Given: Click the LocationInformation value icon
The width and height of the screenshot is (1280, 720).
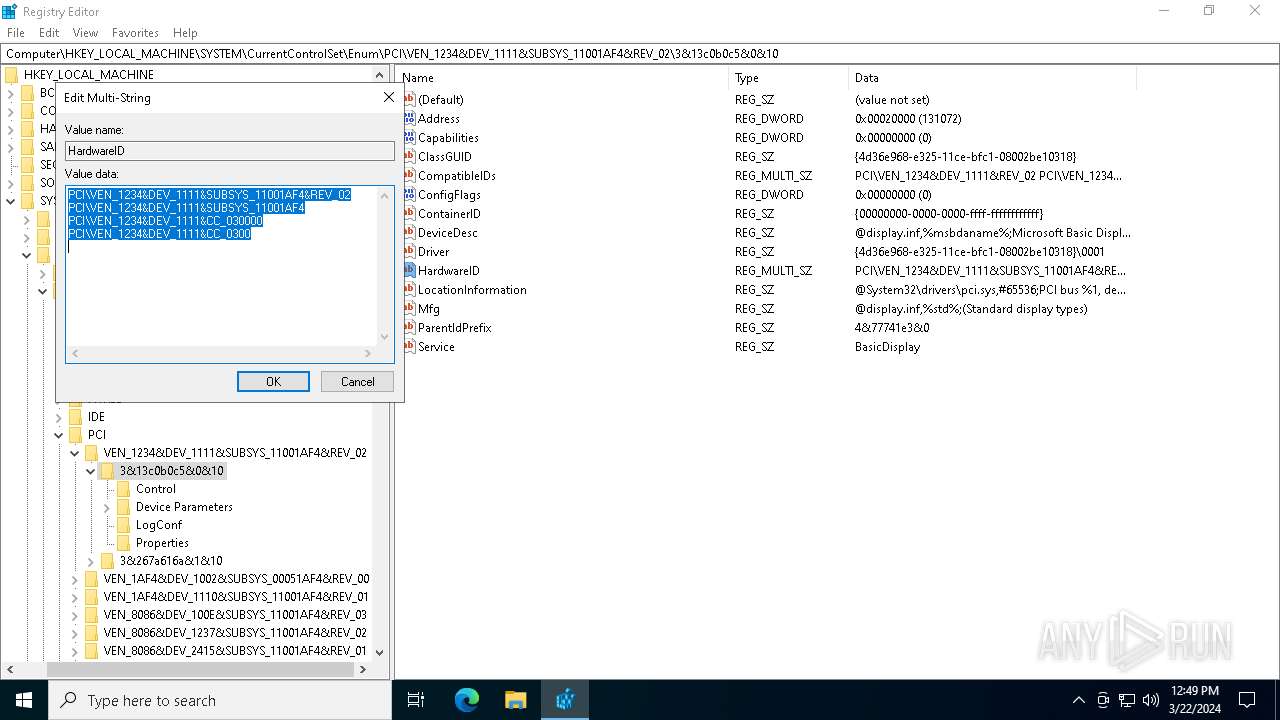Looking at the screenshot, I should 409,289.
